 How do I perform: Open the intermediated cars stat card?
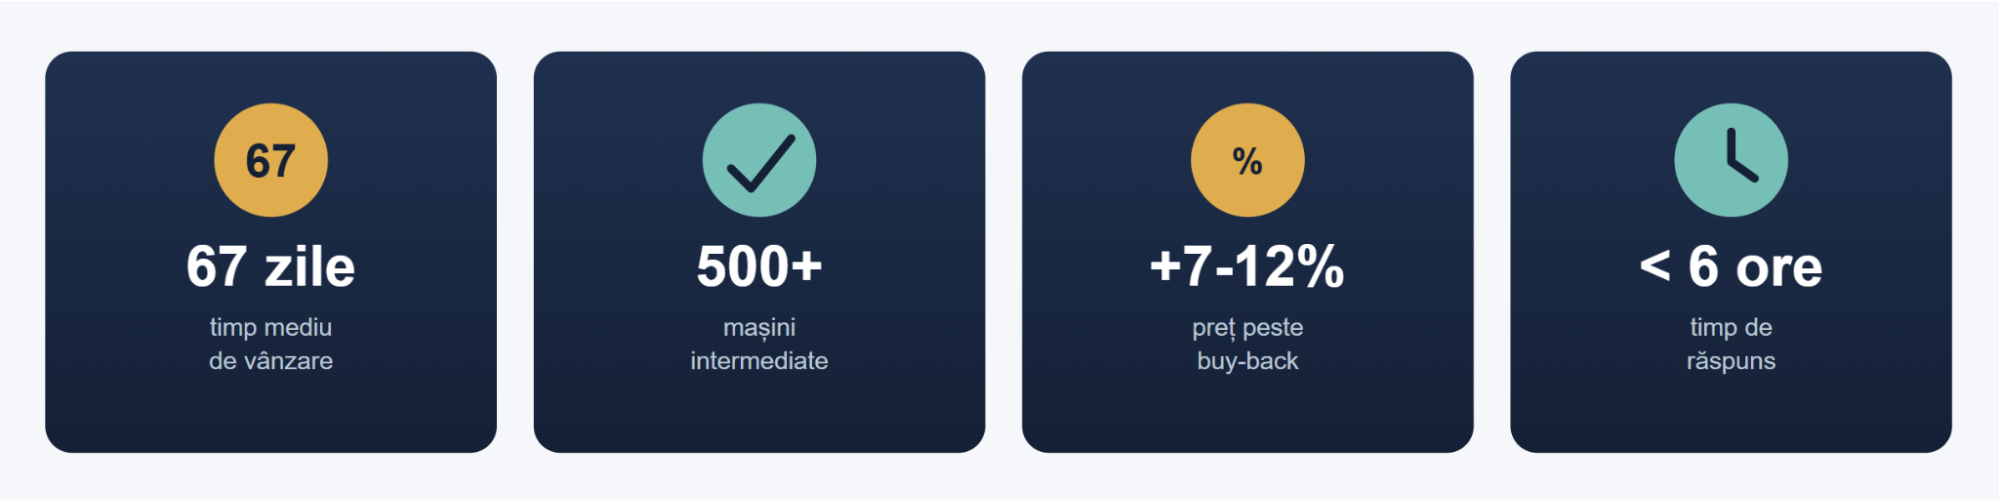[x=759, y=252]
